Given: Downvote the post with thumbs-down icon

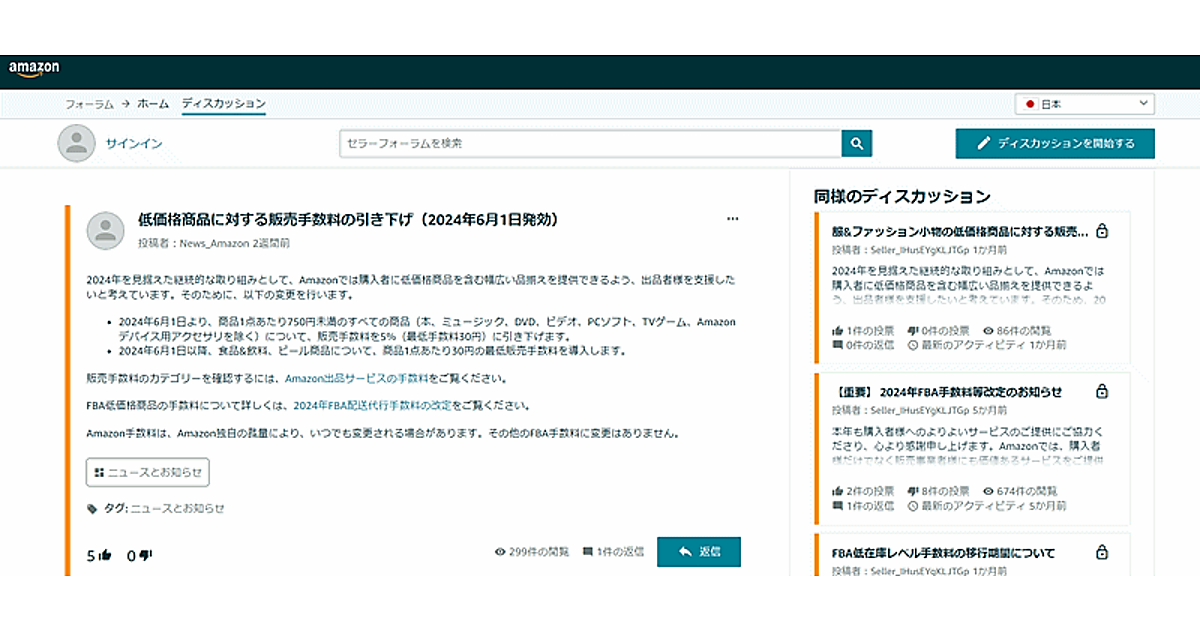Looking at the screenshot, I should click(145, 555).
